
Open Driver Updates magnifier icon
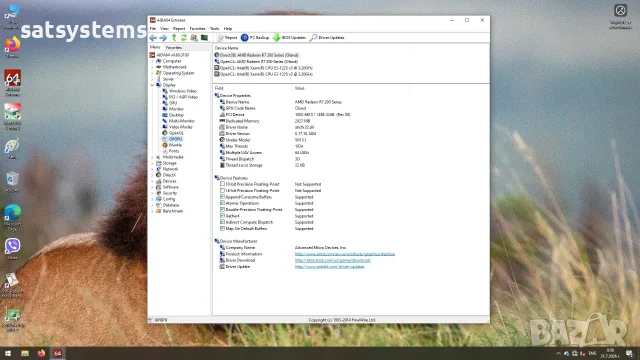pyautogui.click(x=313, y=38)
